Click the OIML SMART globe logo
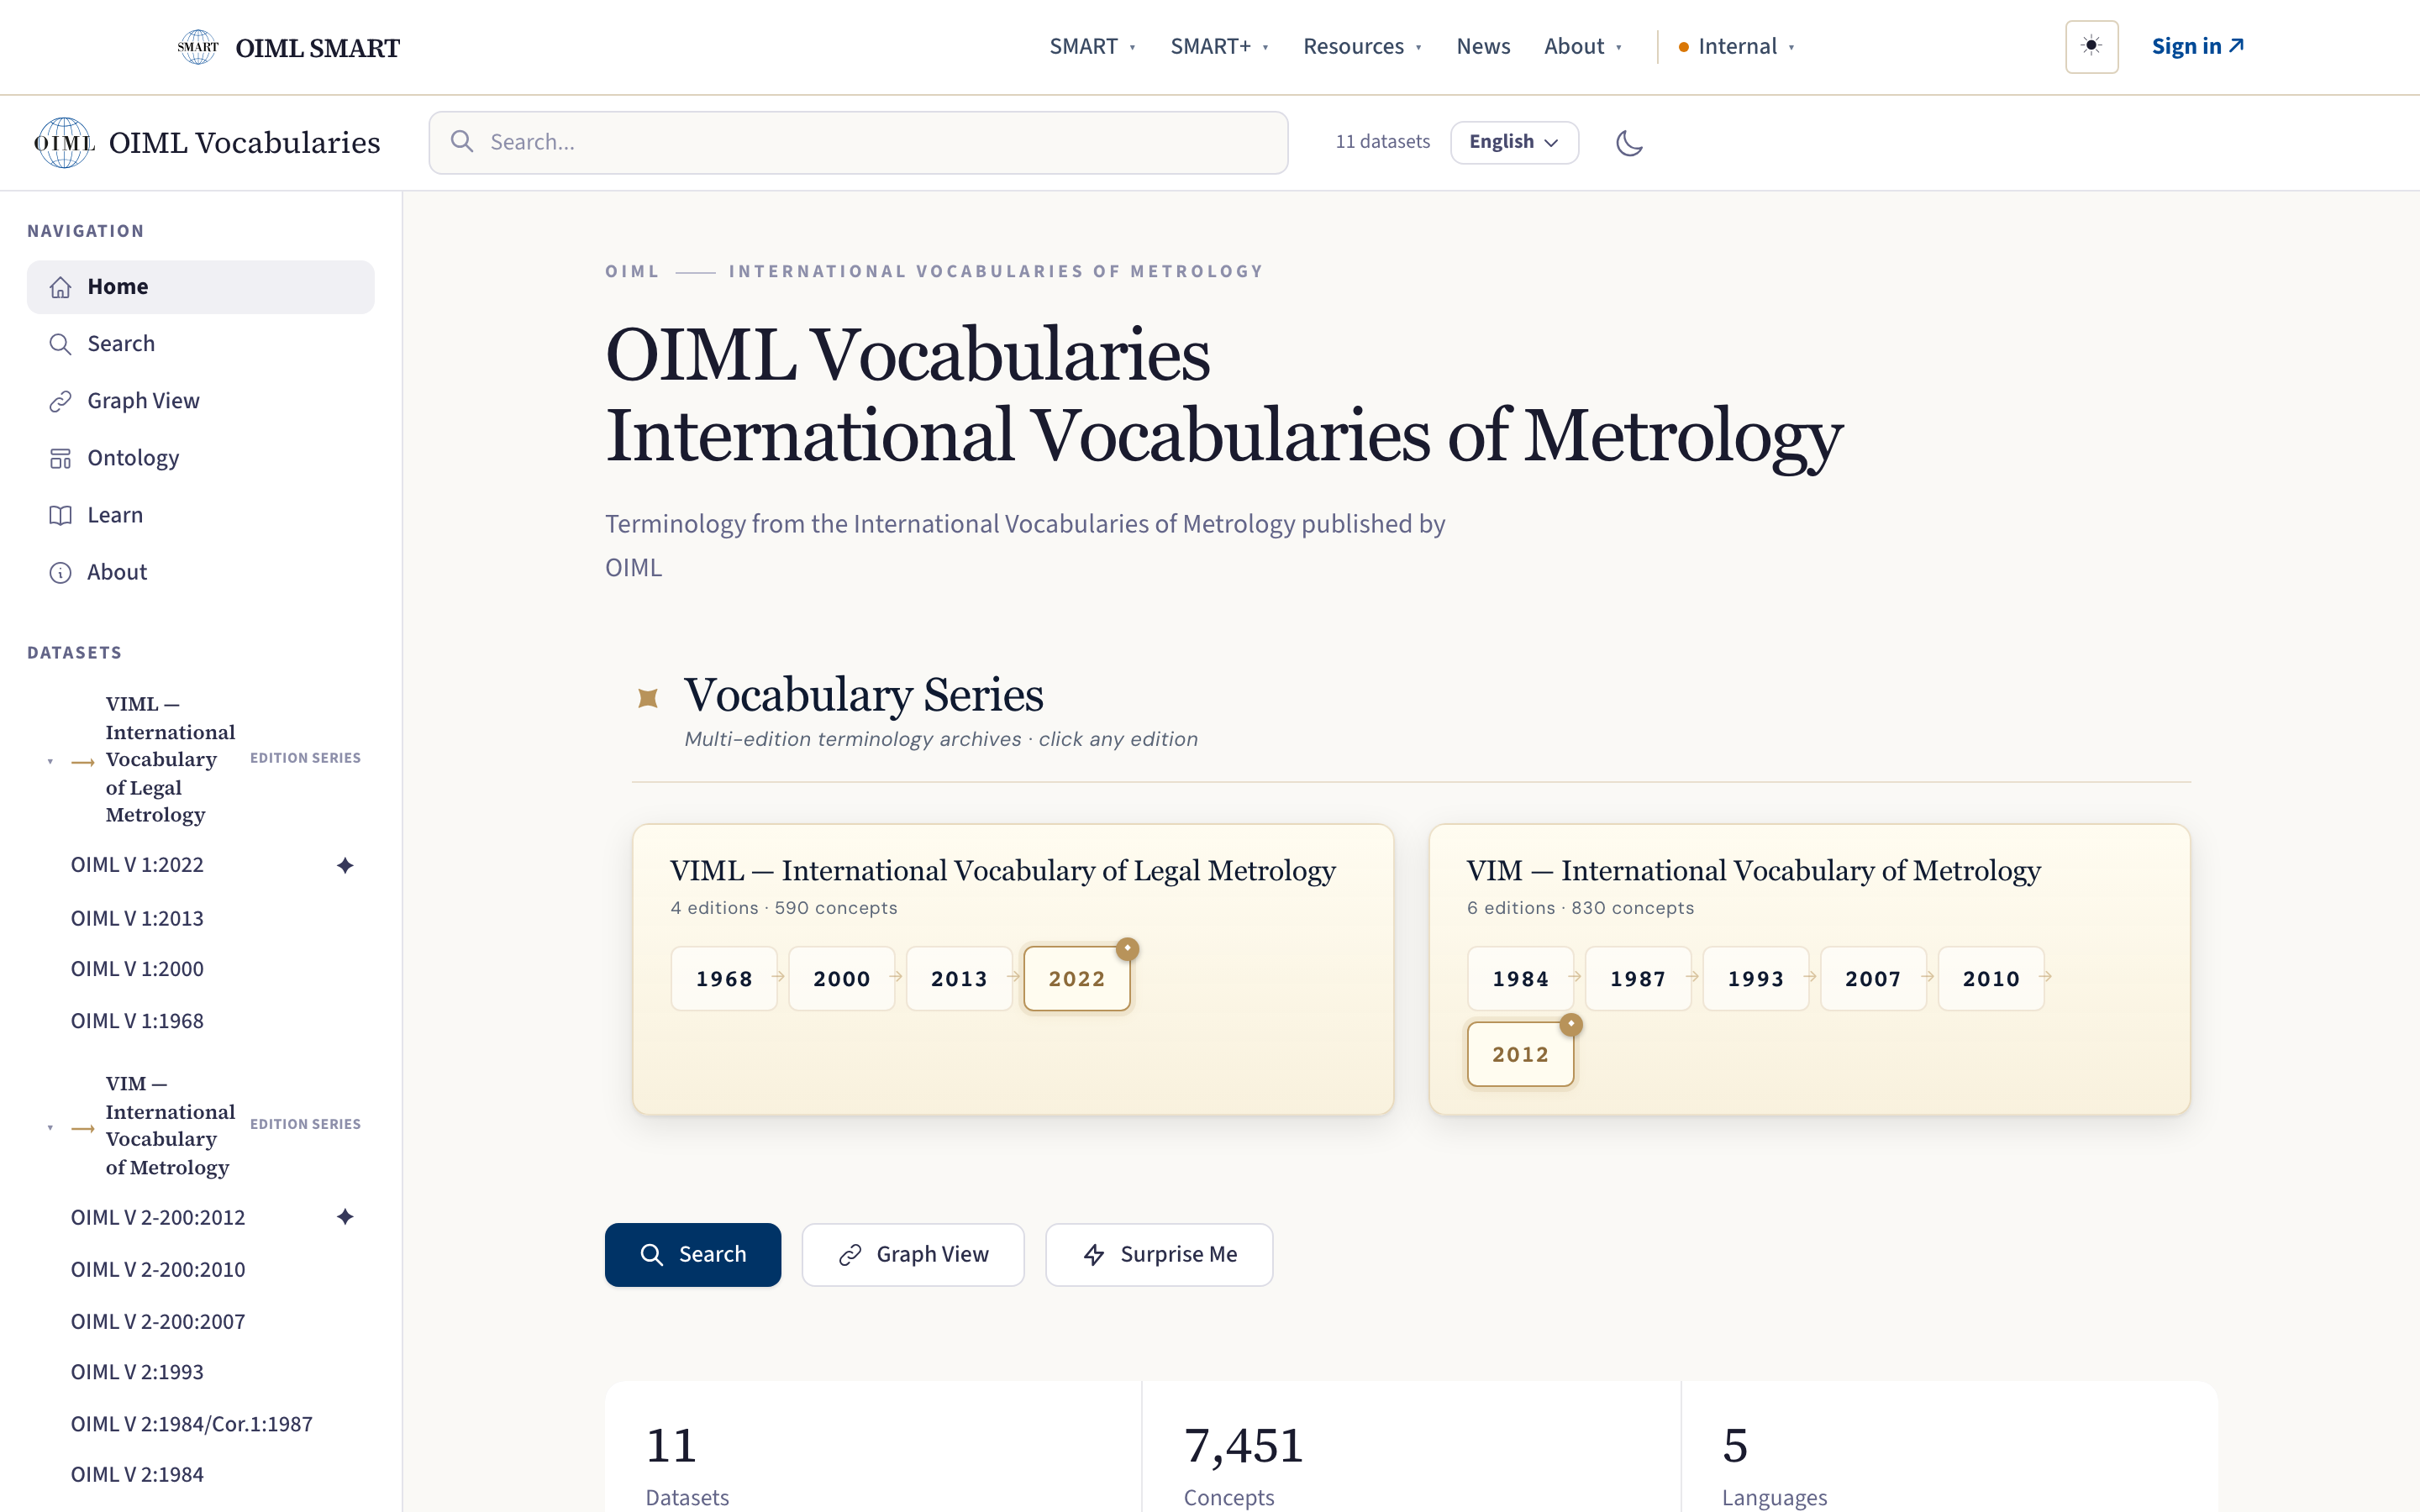 198,47
